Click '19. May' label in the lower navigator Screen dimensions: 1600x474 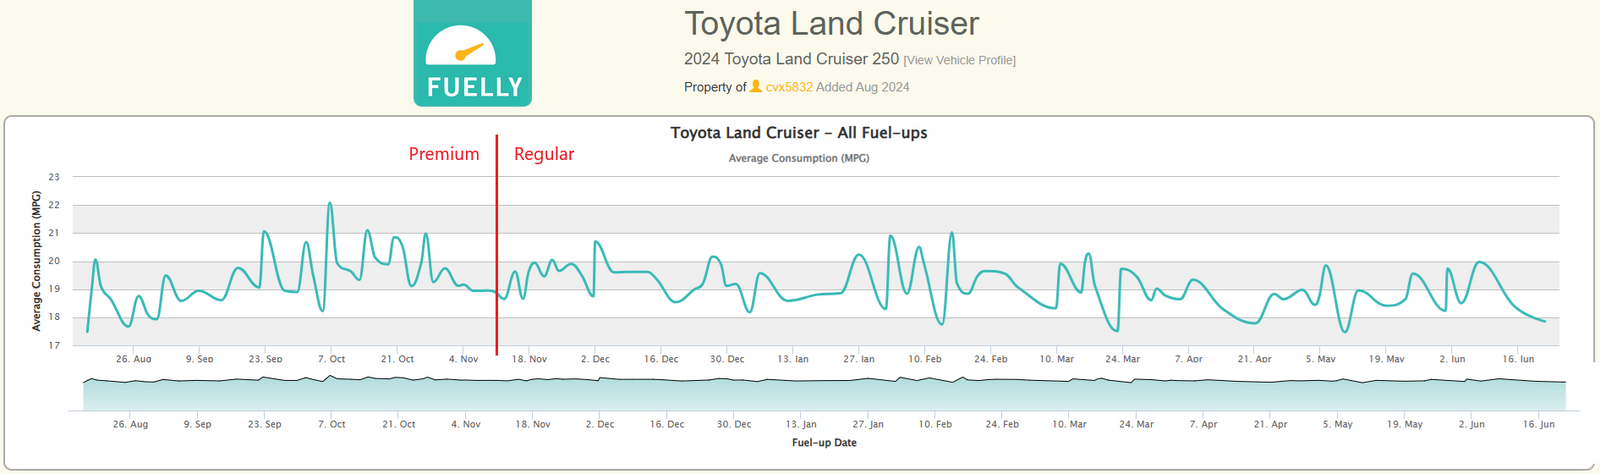click(x=1404, y=424)
